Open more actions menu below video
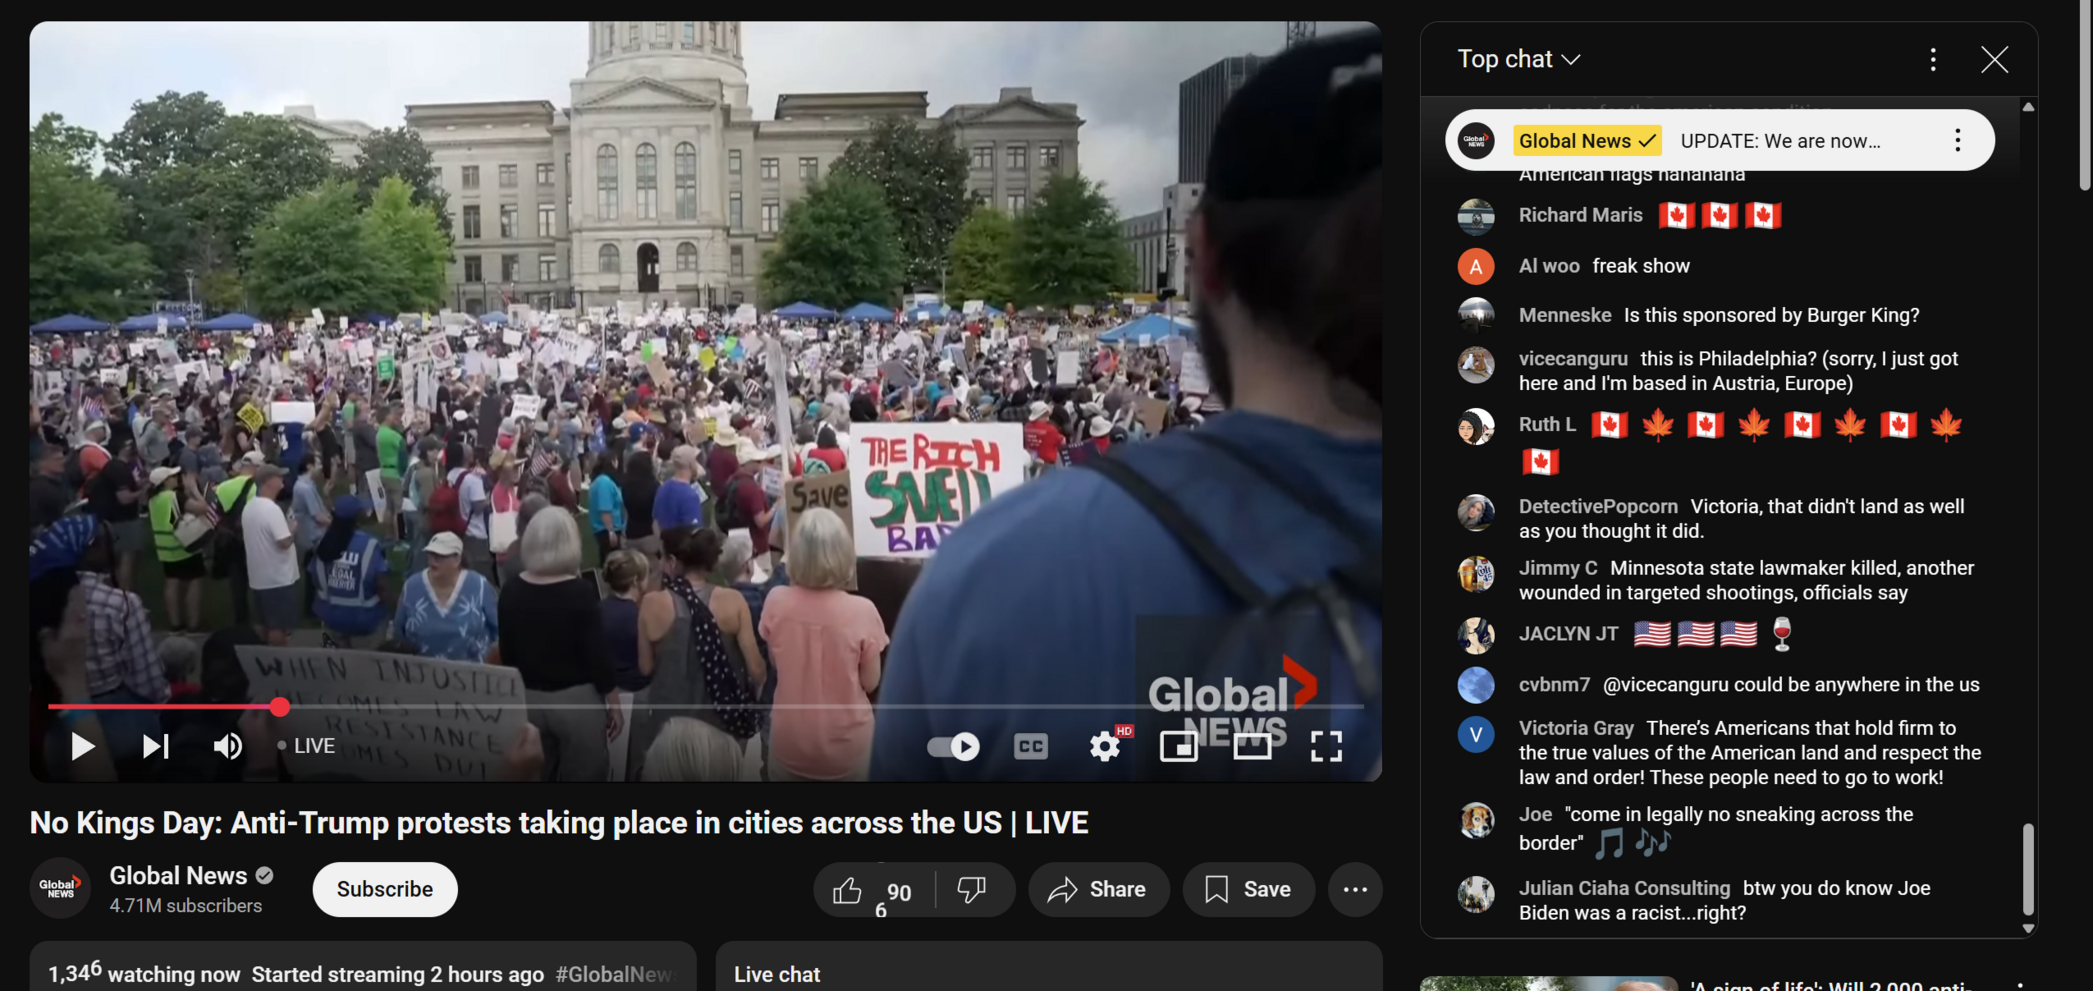2093x991 pixels. 1355,889
